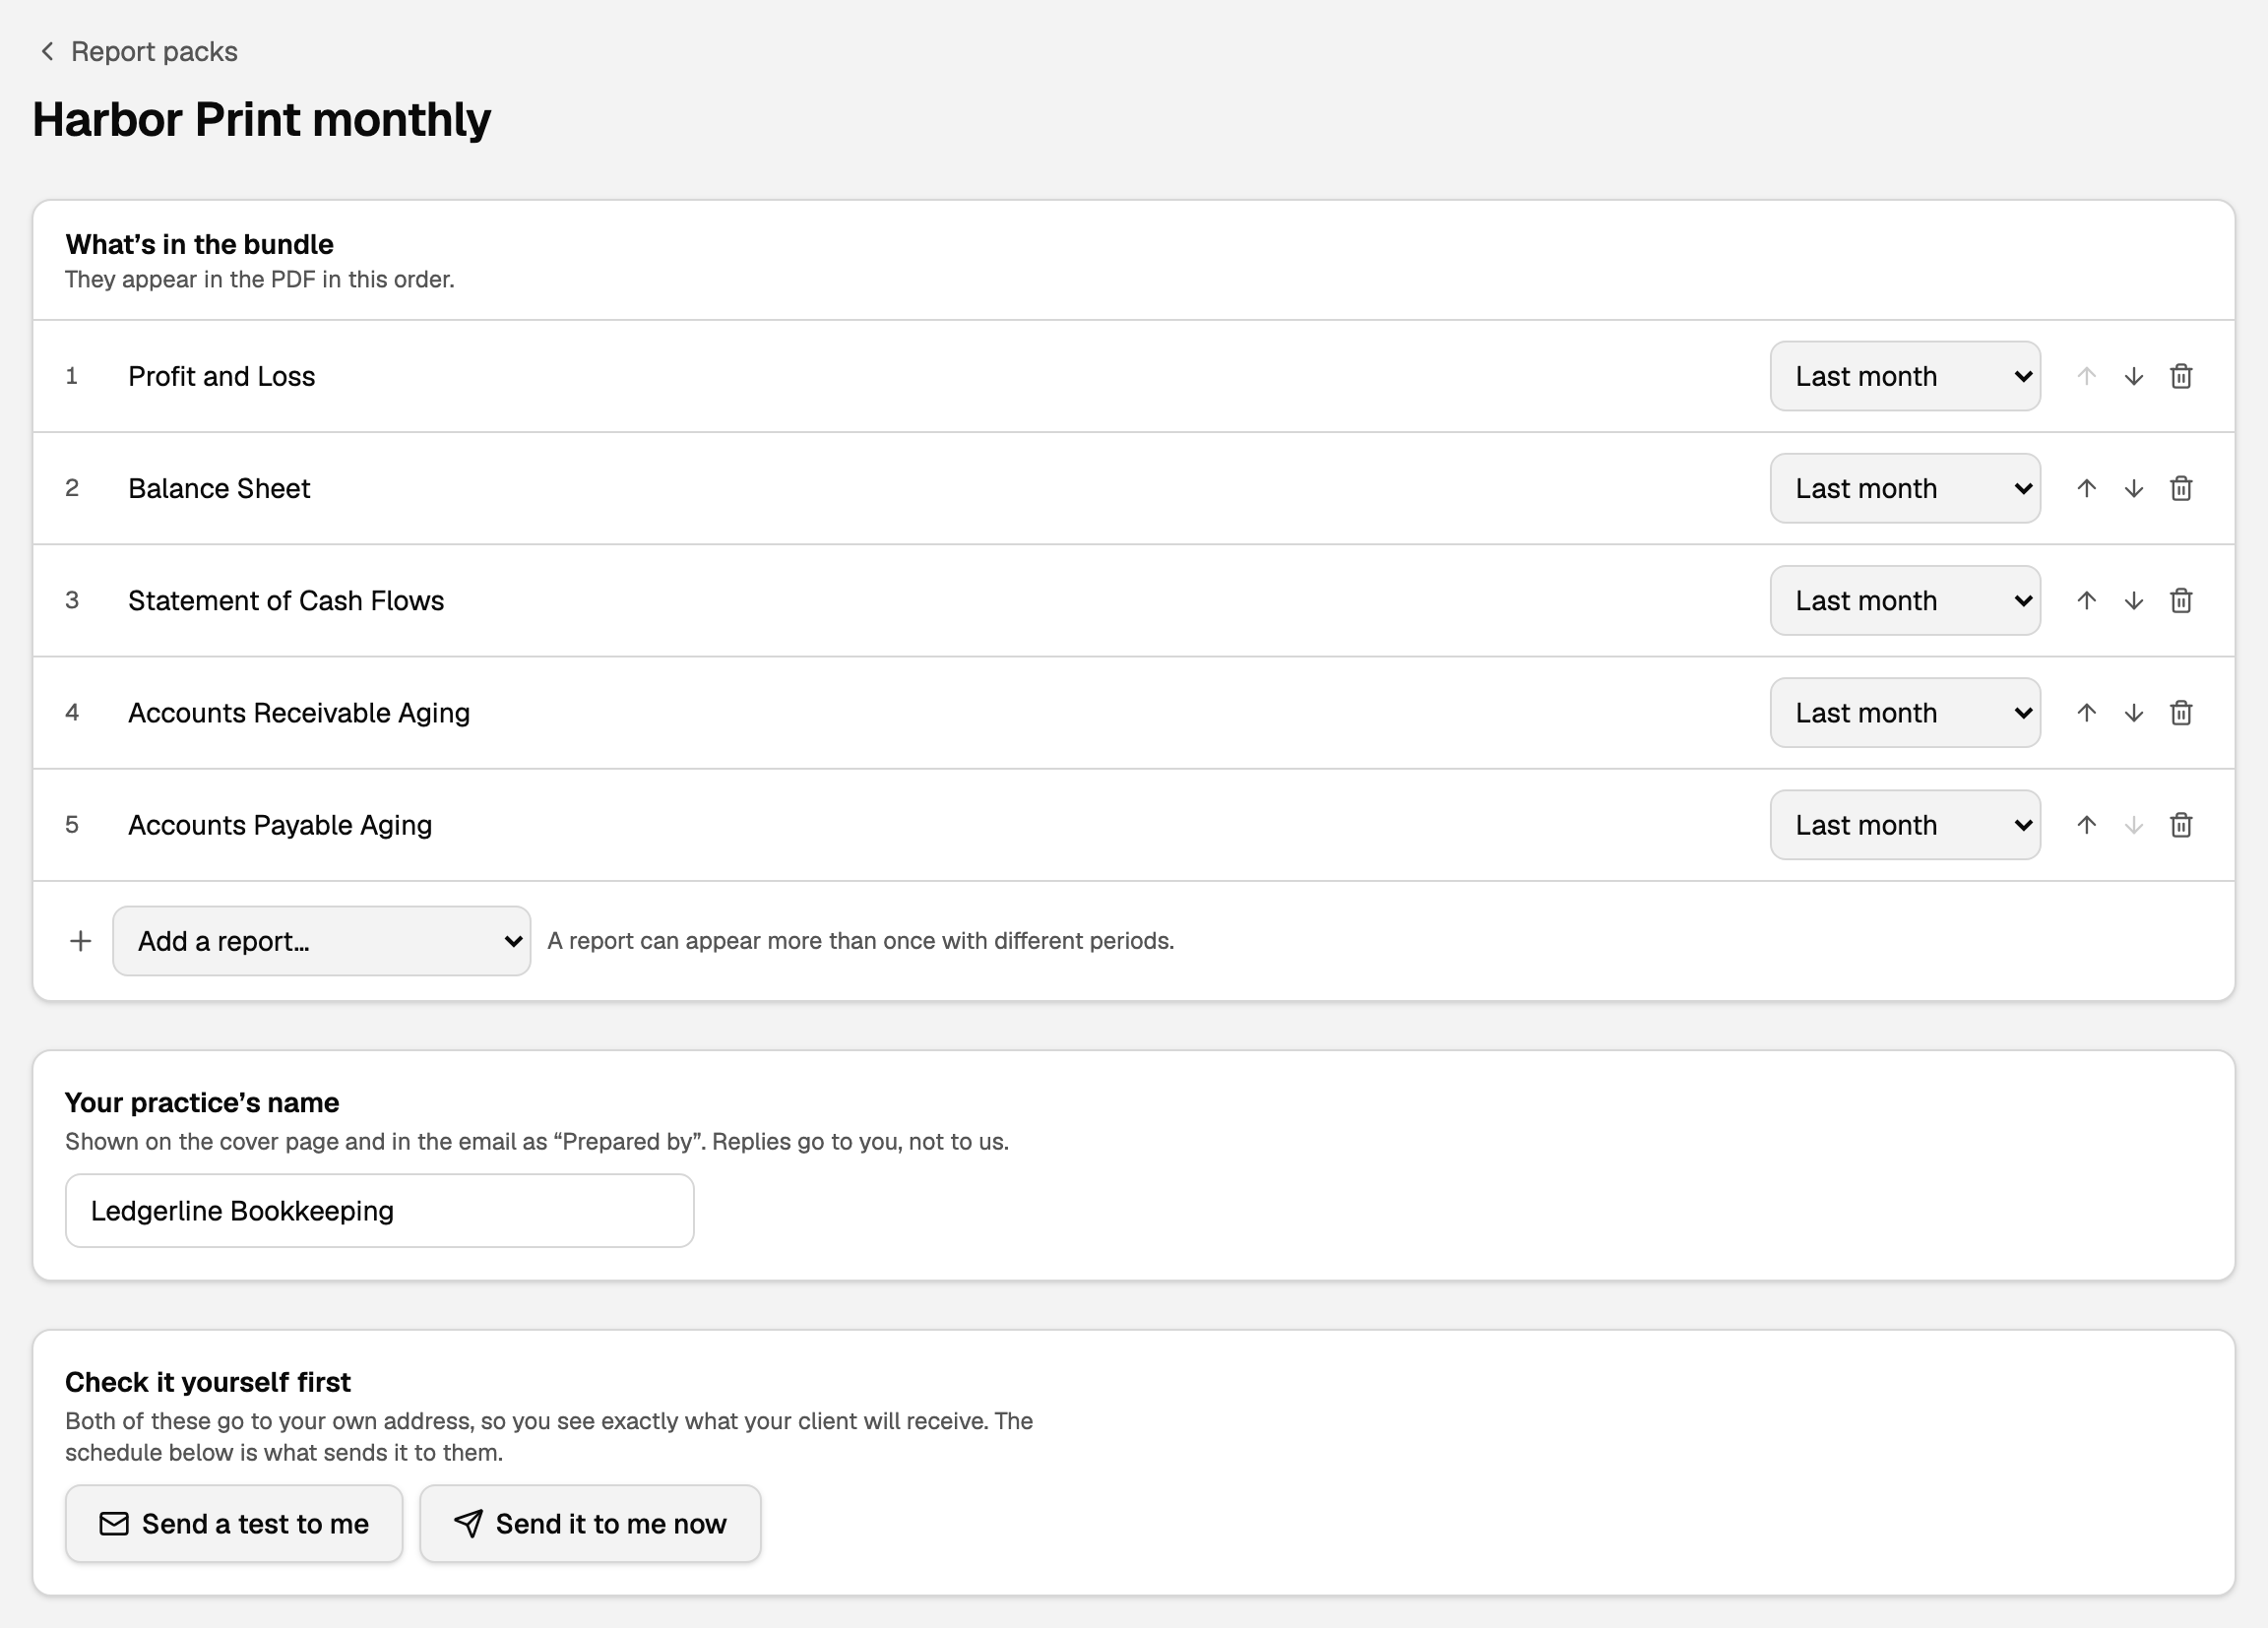
Task: Delete the Profit and Loss report
Action: pos(2181,376)
